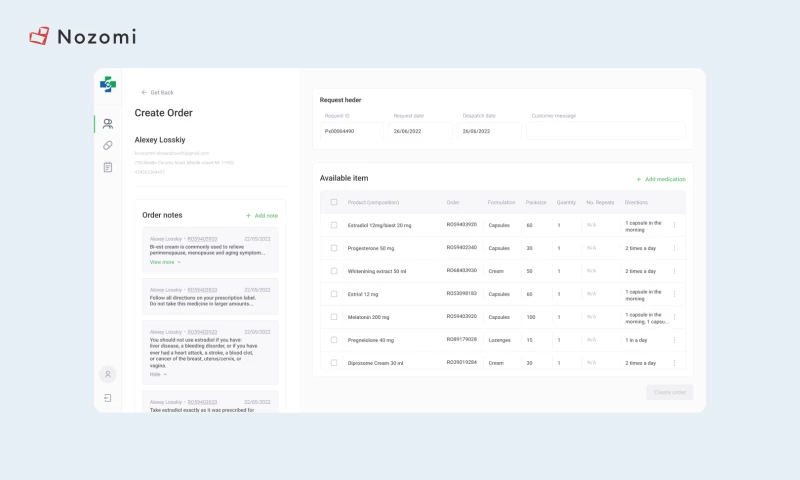Click the Quantity column header
The width and height of the screenshot is (800, 480).
pyautogui.click(x=566, y=203)
